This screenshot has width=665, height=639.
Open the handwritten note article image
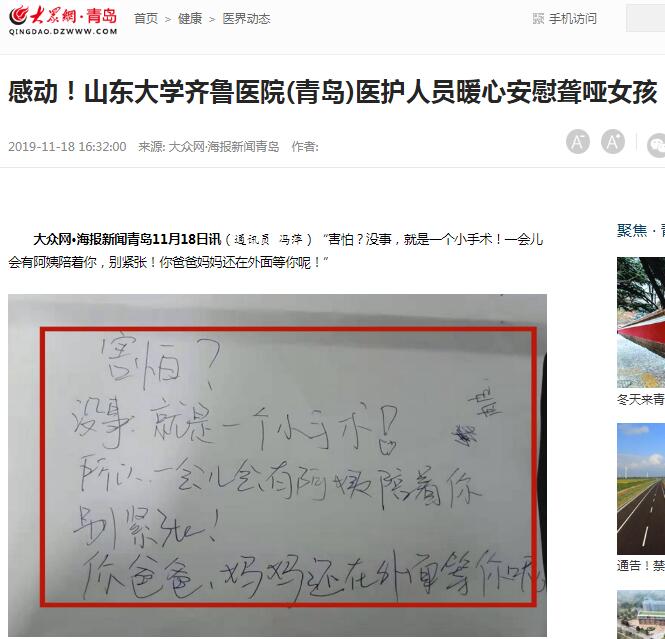click(277, 465)
